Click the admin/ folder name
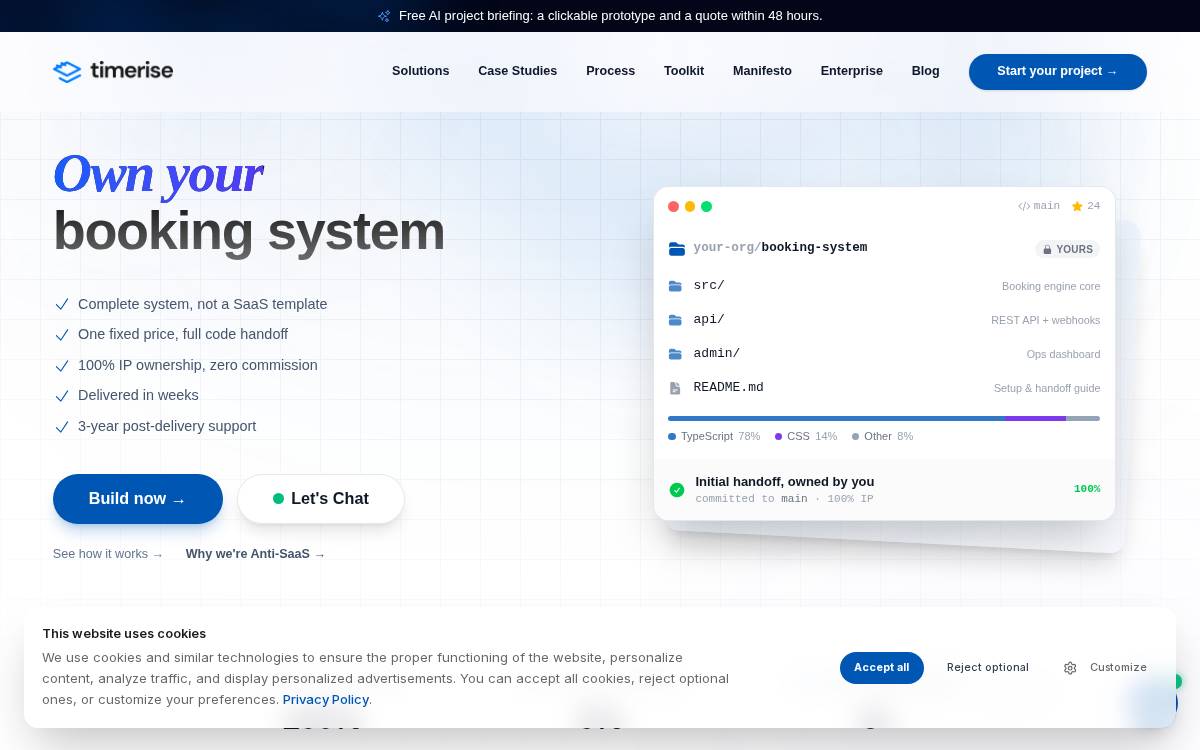The height and width of the screenshot is (750, 1200). coord(717,354)
